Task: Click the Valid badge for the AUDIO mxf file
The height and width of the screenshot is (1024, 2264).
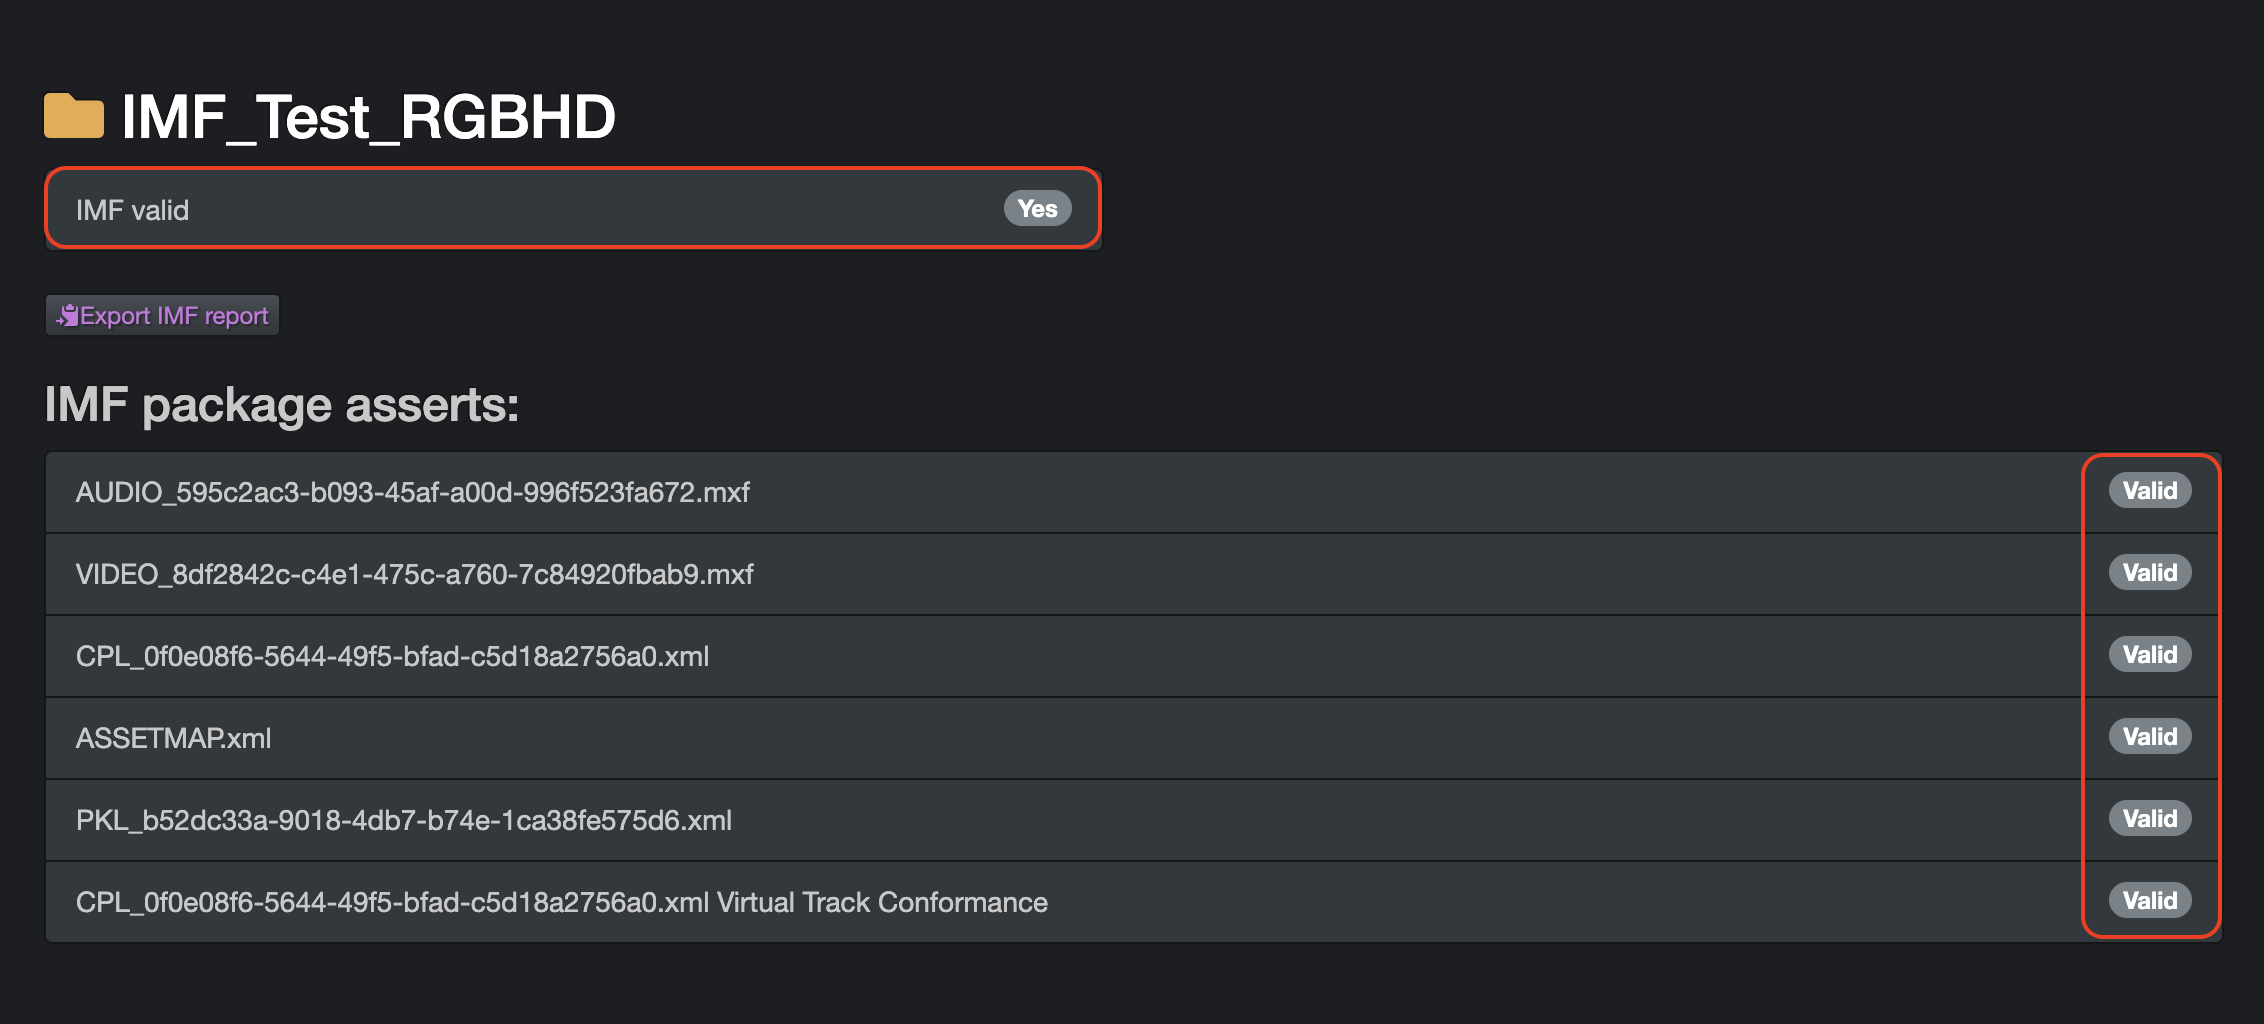Action: [2150, 491]
